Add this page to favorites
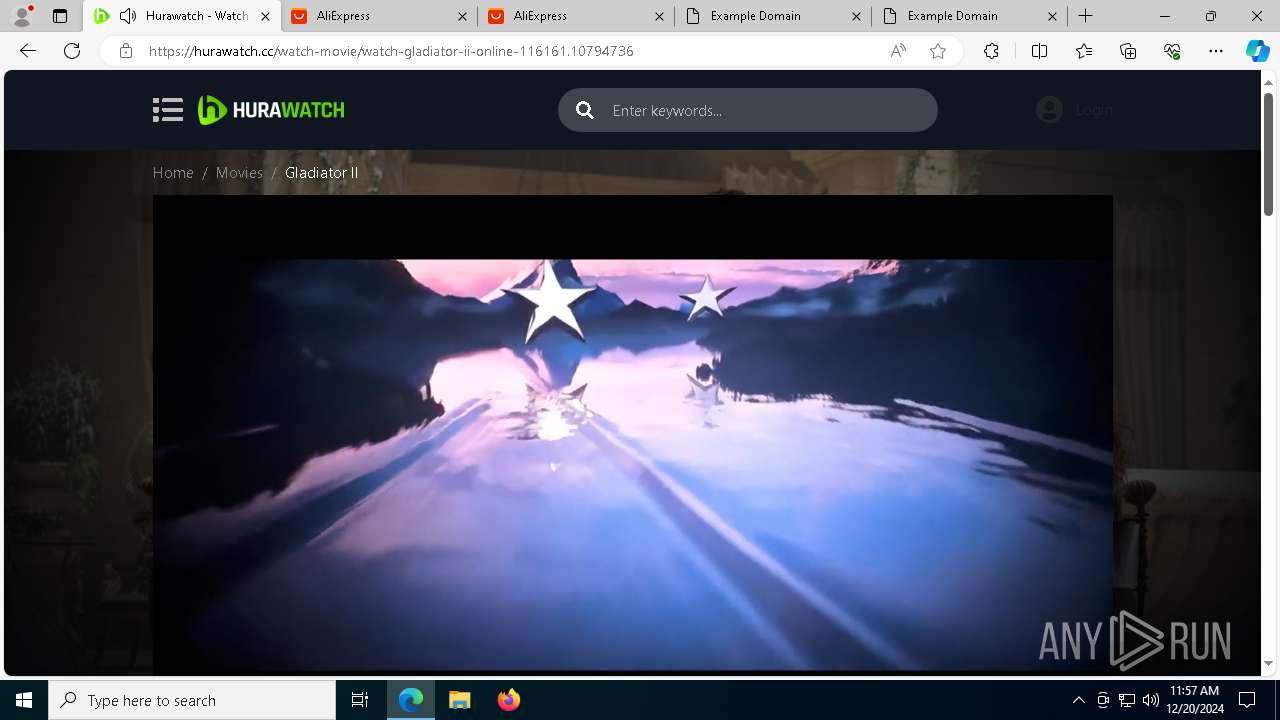 point(938,51)
